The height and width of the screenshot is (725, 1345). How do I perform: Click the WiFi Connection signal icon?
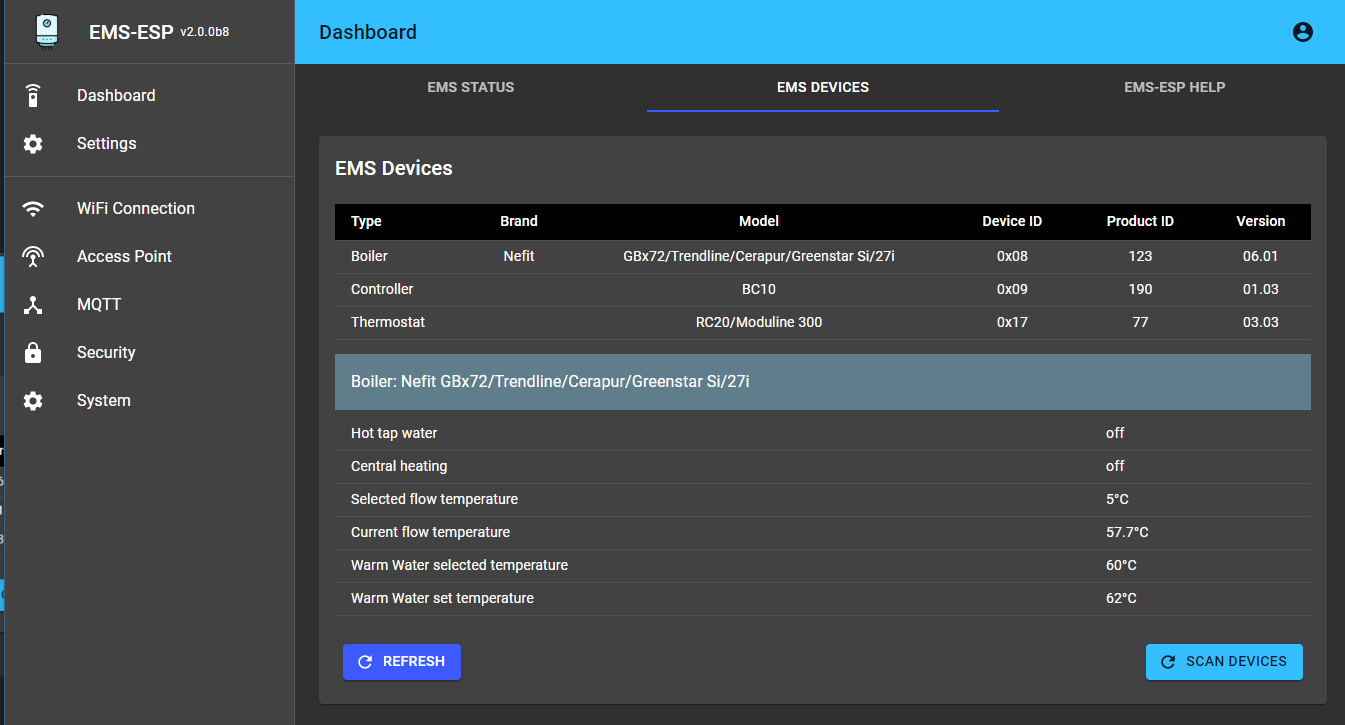33,209
